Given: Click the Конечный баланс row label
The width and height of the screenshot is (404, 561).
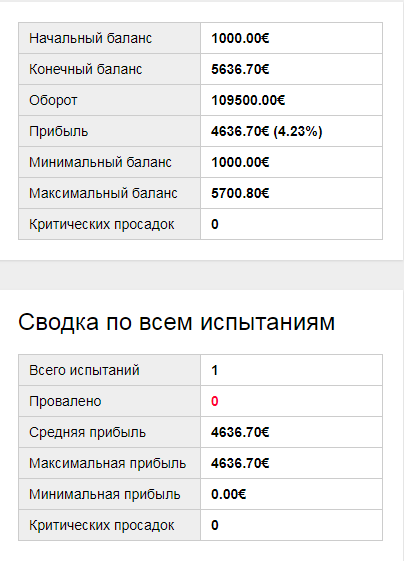Looking at the screenshot, I should [86, 69].
